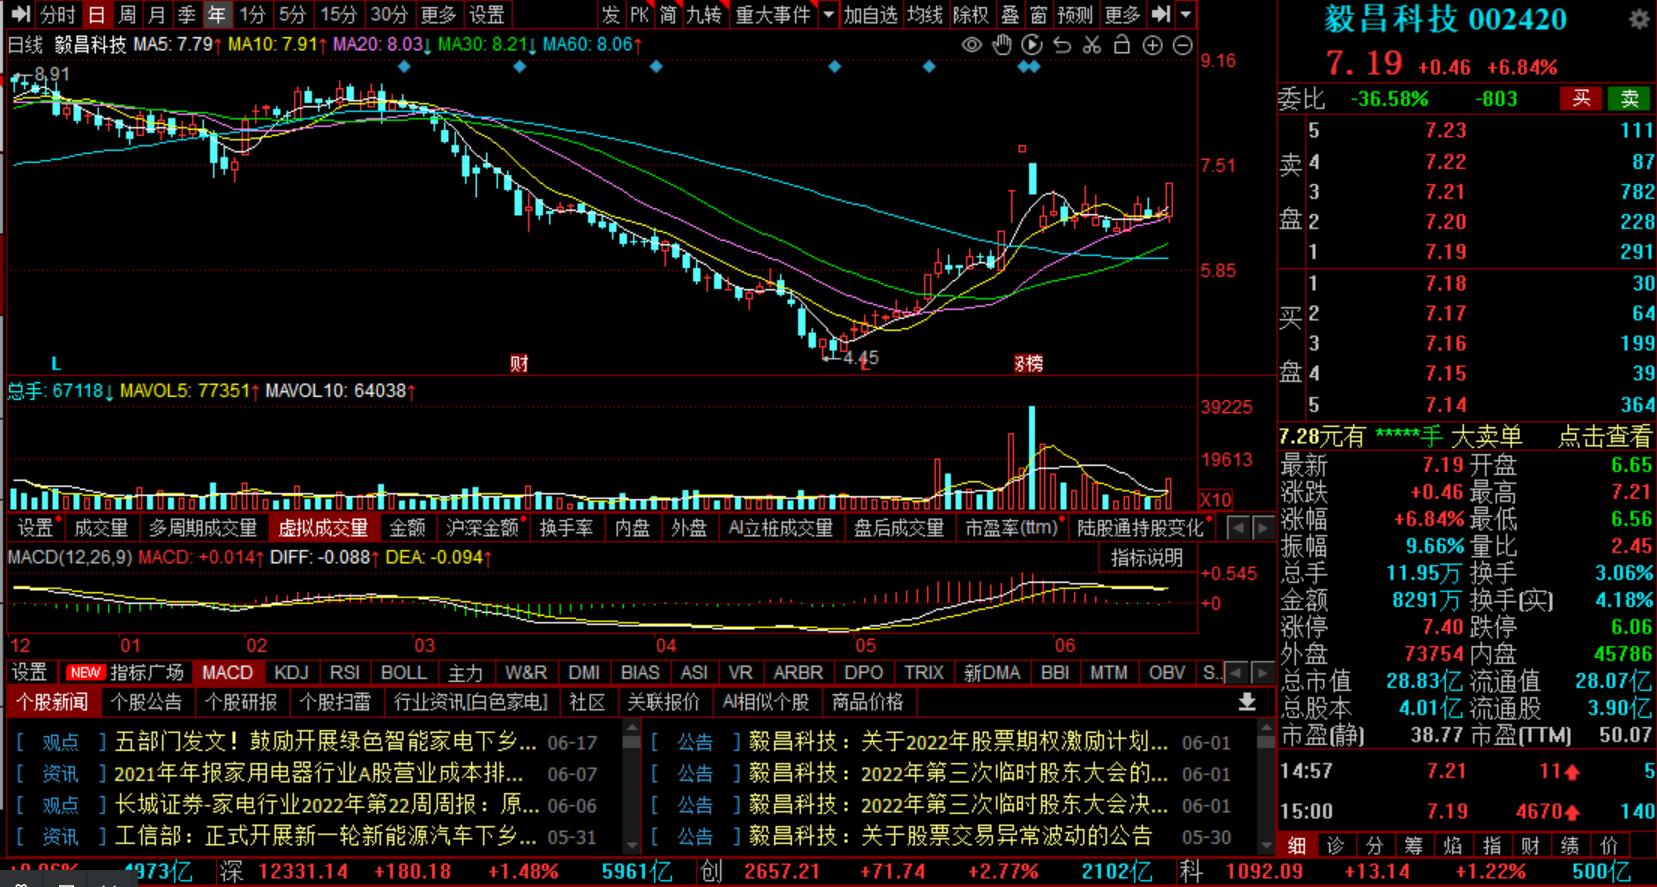Zoom in with the plus circle icon
Image resolution: width=1657 pixels, height=887 pixels.
[x=1152, y=45]
